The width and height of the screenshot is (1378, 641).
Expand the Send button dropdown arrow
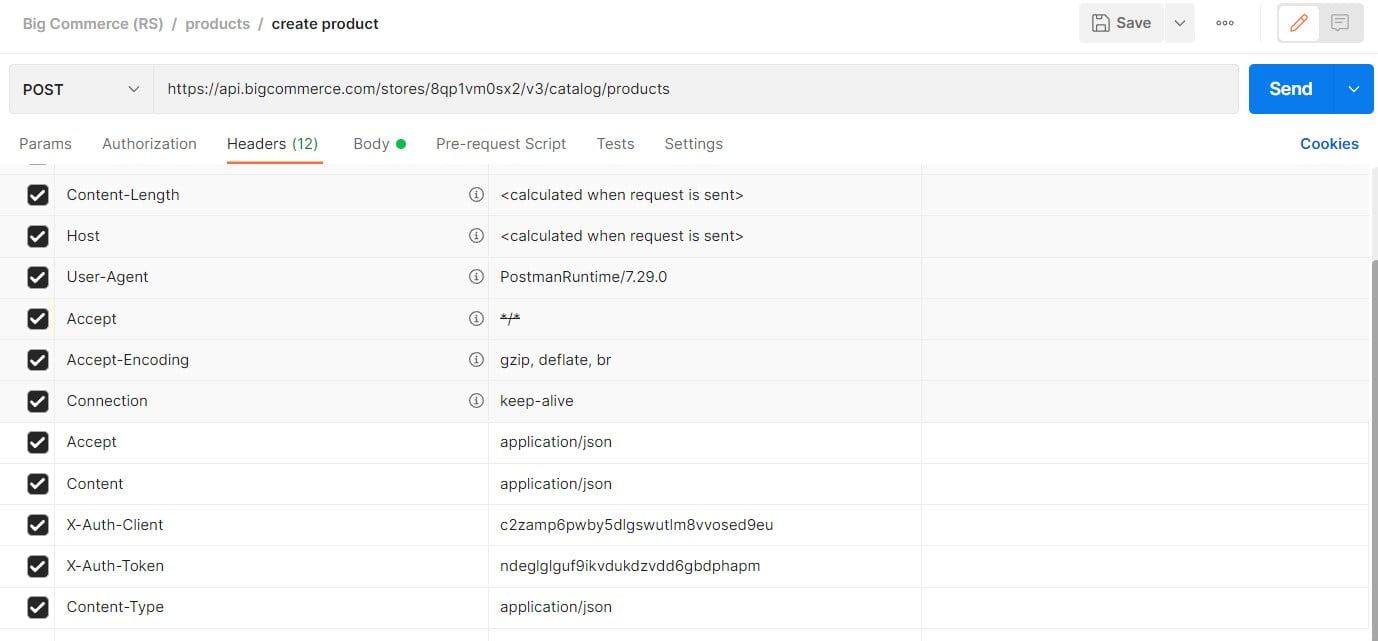pyautogui.click(x=1354, y=89)
